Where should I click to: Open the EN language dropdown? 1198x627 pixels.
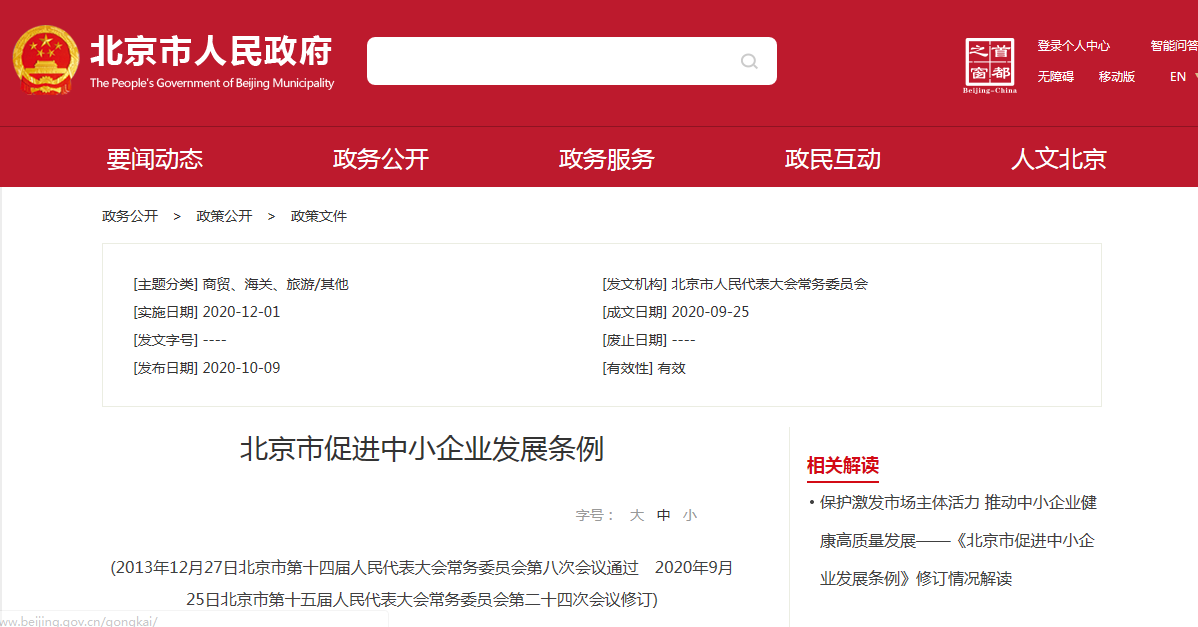[1177, 76]
